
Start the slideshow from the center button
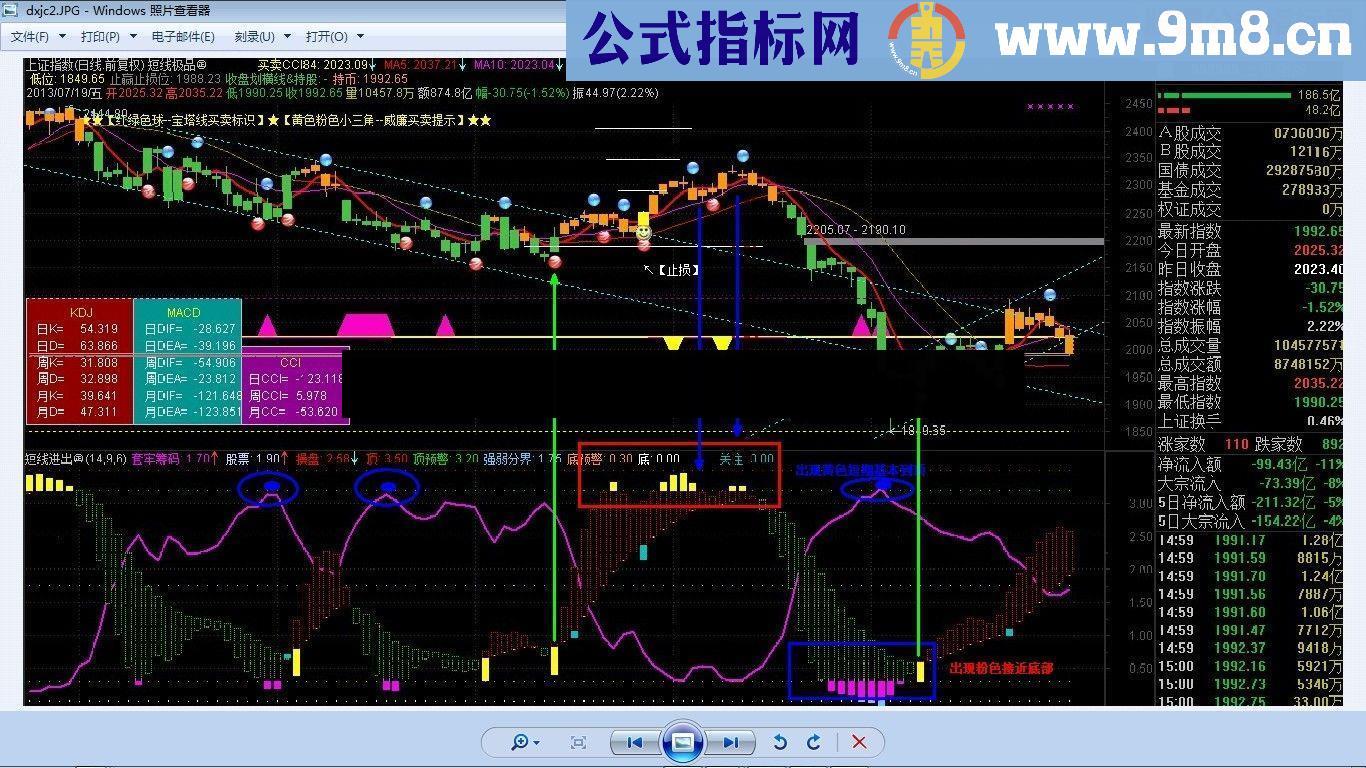point(683,742)
